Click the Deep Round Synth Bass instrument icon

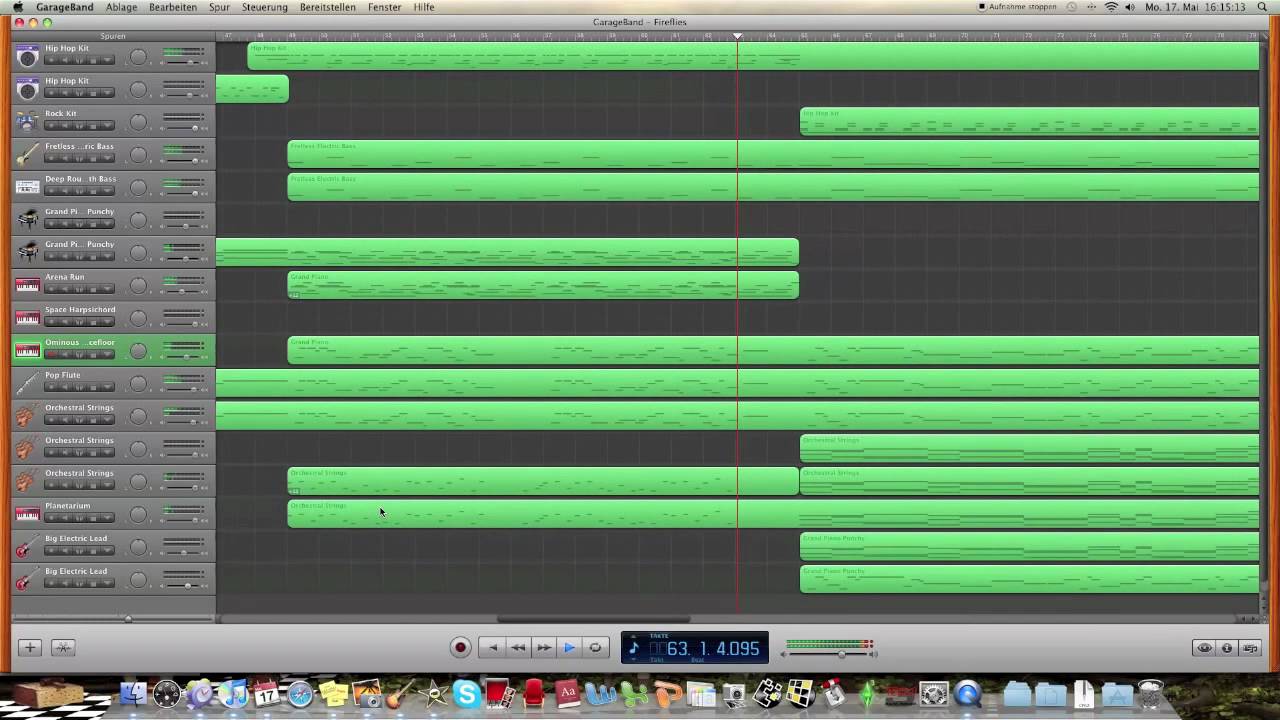(x=27, y=187)
